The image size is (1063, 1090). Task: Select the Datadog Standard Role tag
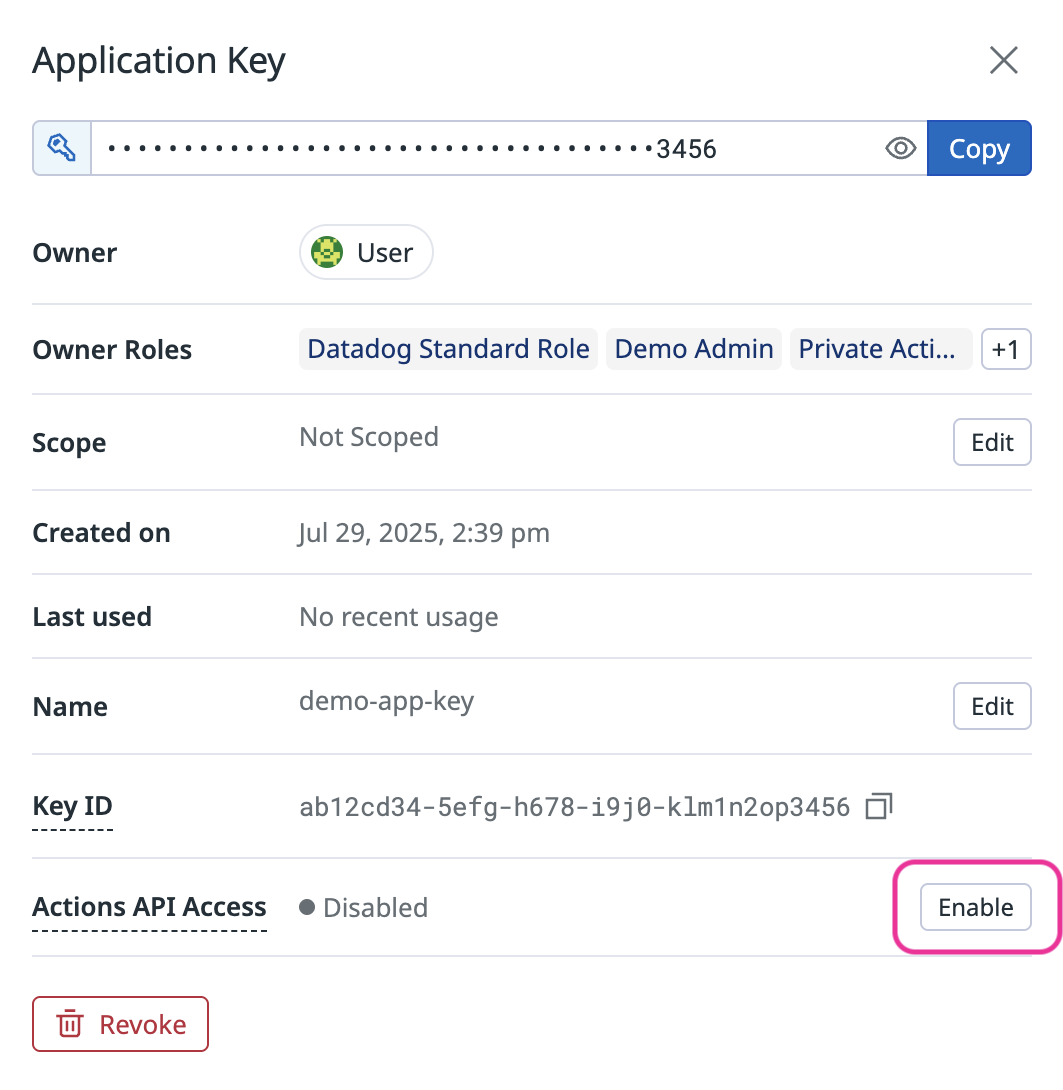coord(448,349)
